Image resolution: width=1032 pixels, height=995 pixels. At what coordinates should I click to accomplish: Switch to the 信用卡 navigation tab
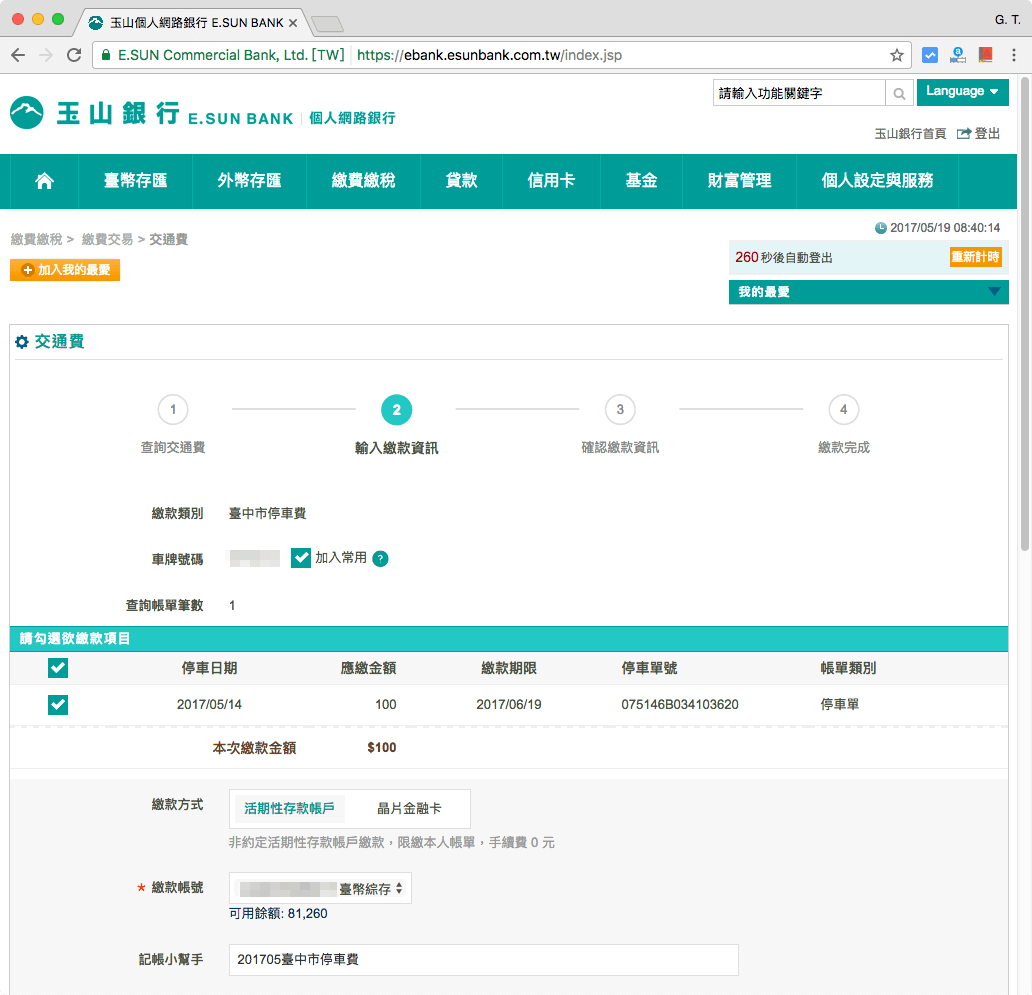coord(550,181)
